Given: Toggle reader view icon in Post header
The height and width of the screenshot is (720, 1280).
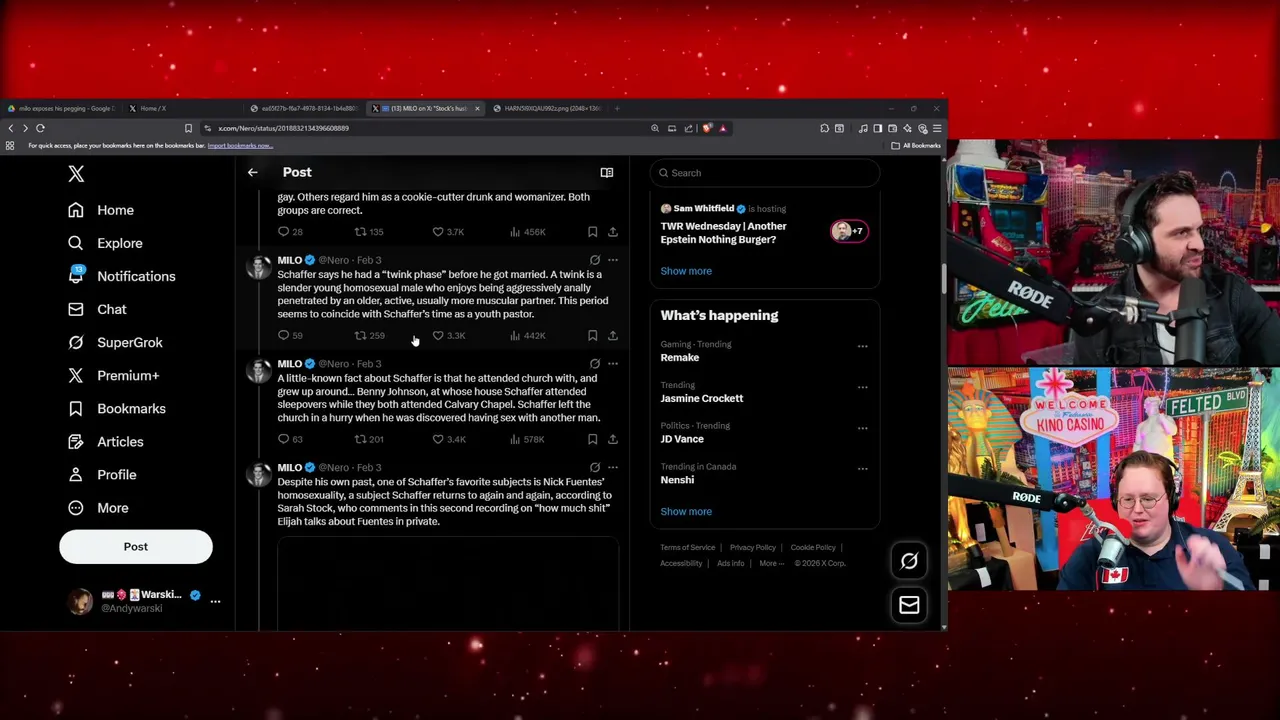Looking at the screenshot, I should click(x=606, y=172).
